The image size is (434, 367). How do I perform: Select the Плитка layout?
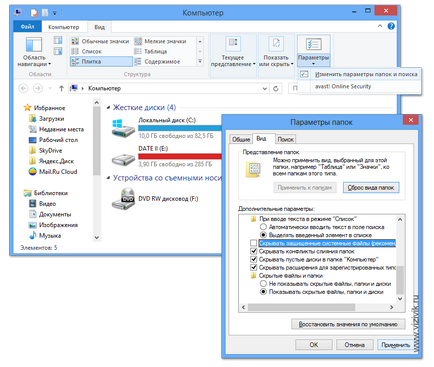101,61
